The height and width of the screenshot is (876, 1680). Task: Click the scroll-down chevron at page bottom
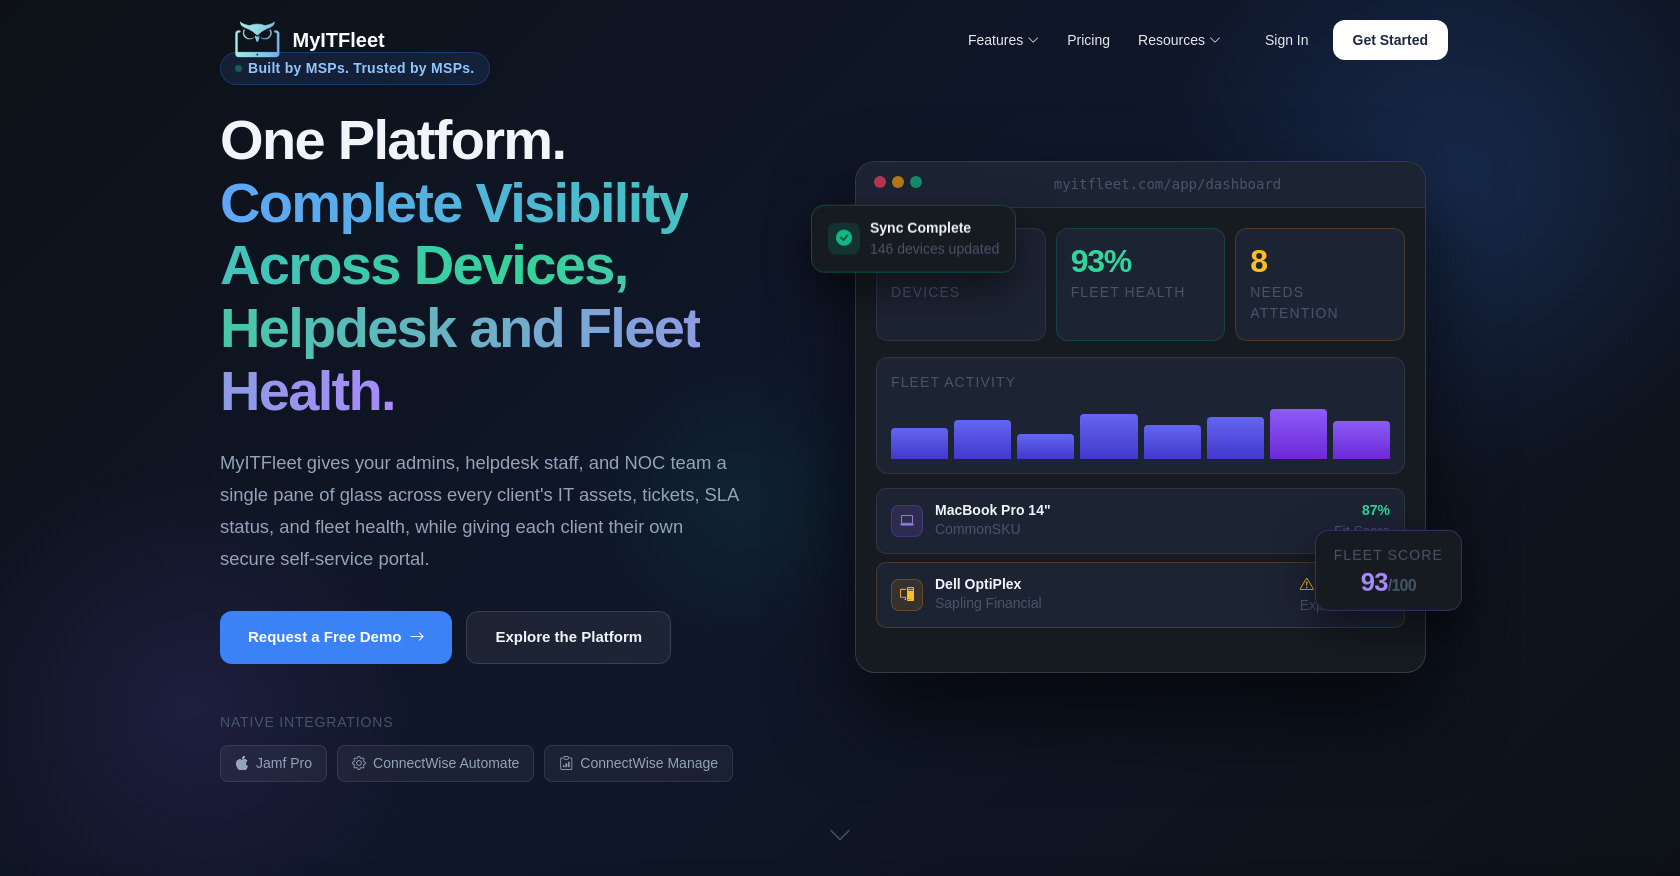(840, 835)
